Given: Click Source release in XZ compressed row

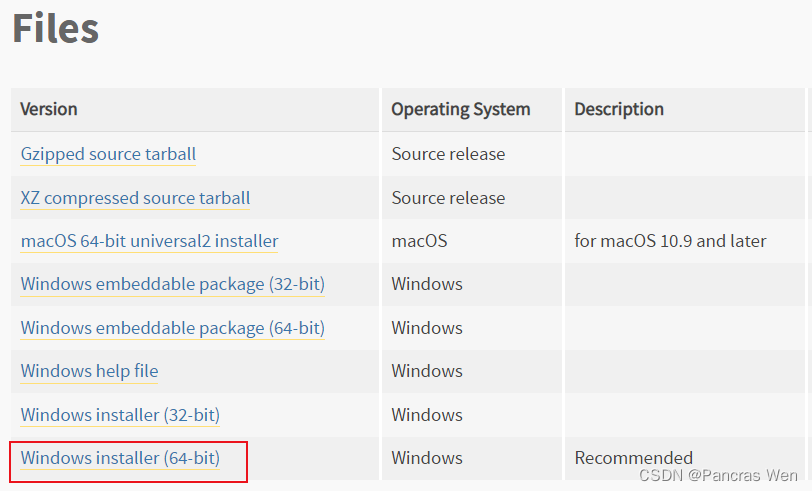Looking at the screenshot, I should coord(448,198).
